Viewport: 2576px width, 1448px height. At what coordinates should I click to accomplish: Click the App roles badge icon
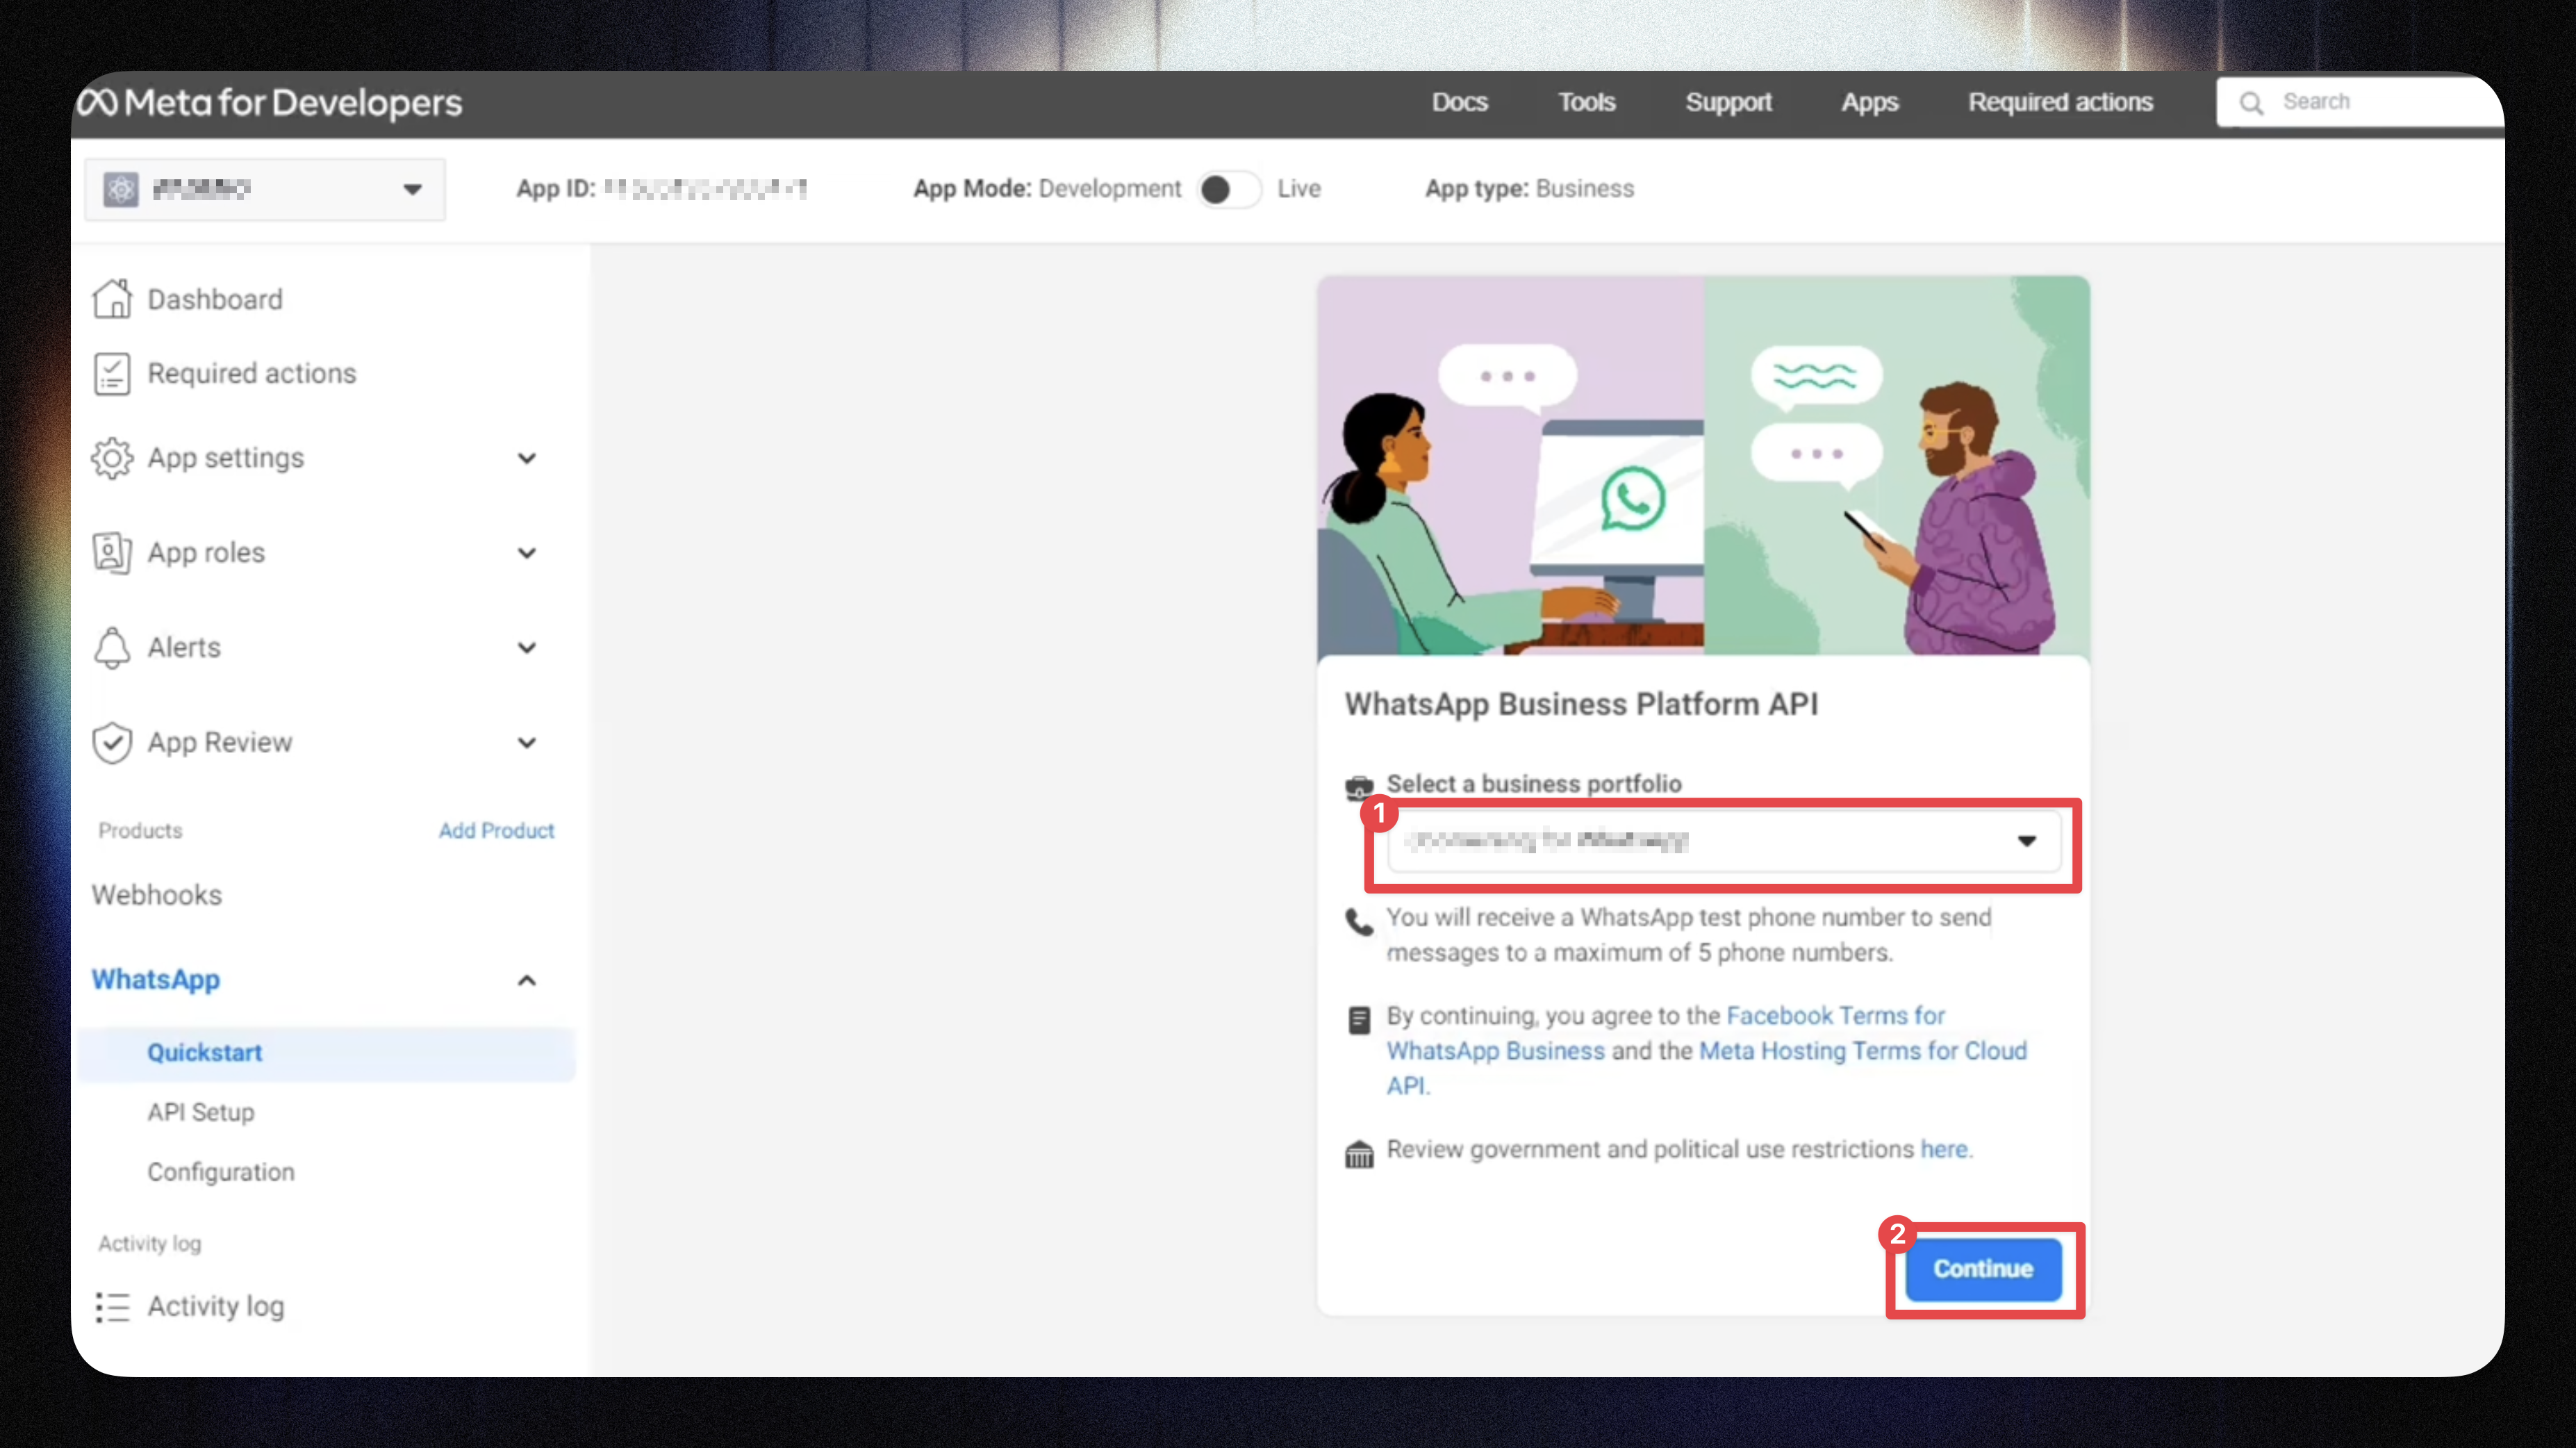point(112,553)
